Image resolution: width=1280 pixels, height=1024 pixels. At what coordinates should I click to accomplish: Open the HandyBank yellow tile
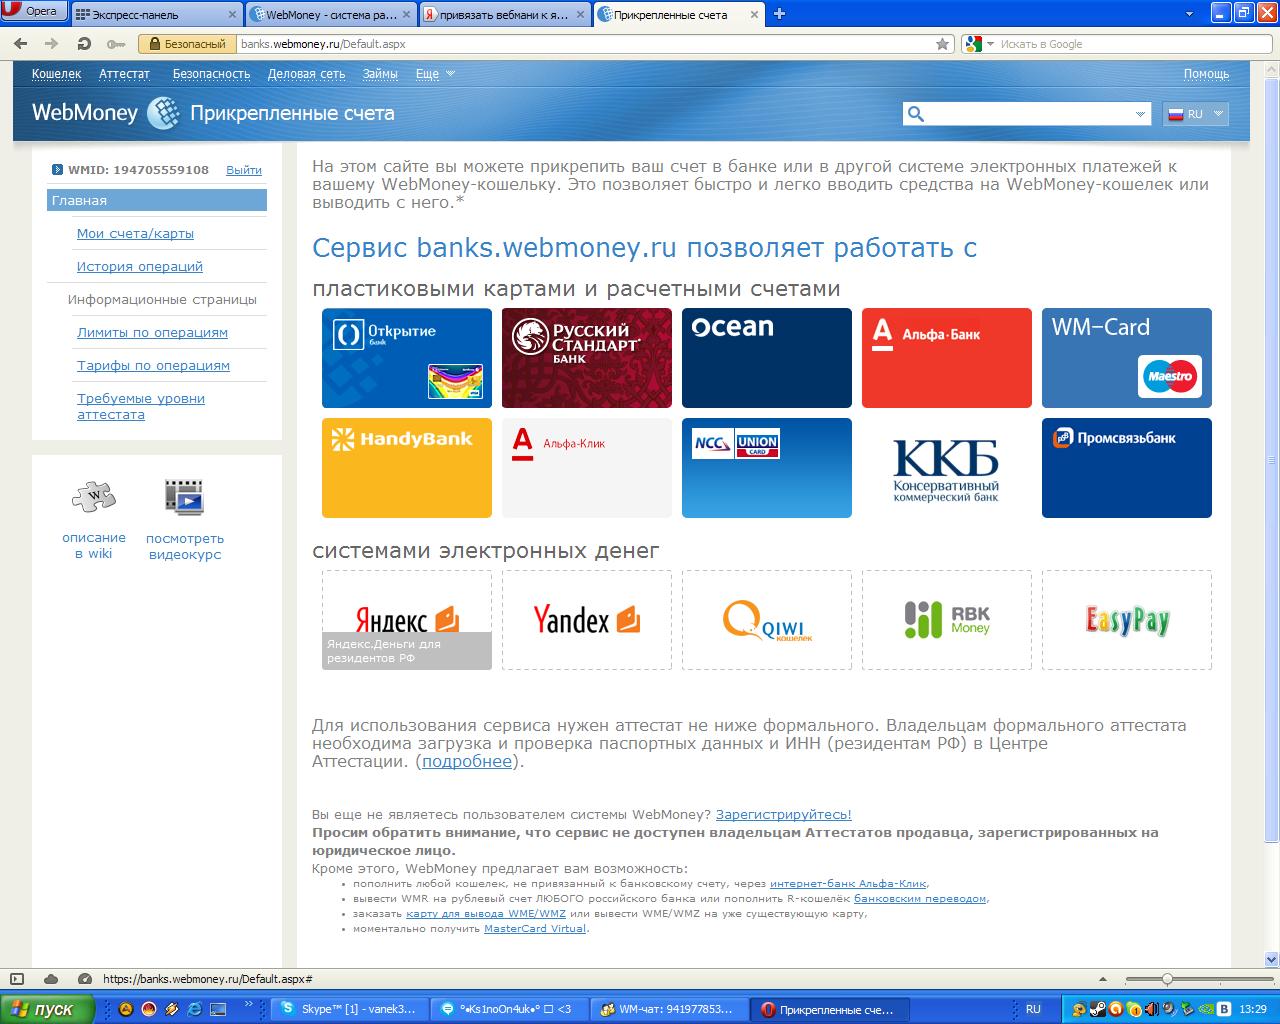point(407,468)
